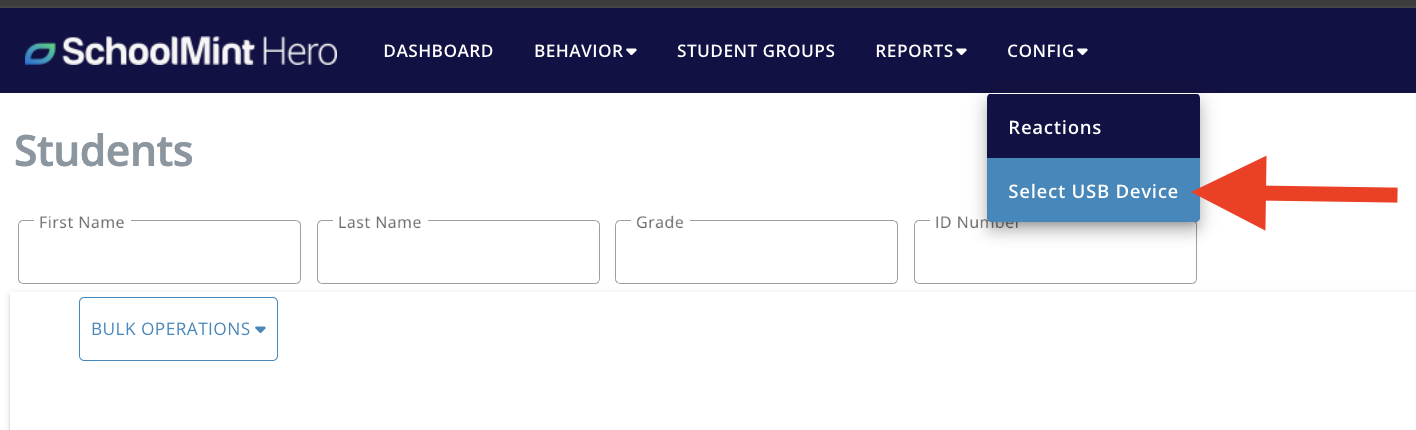Go to STUDENT GROUPS

coord(756,51)
